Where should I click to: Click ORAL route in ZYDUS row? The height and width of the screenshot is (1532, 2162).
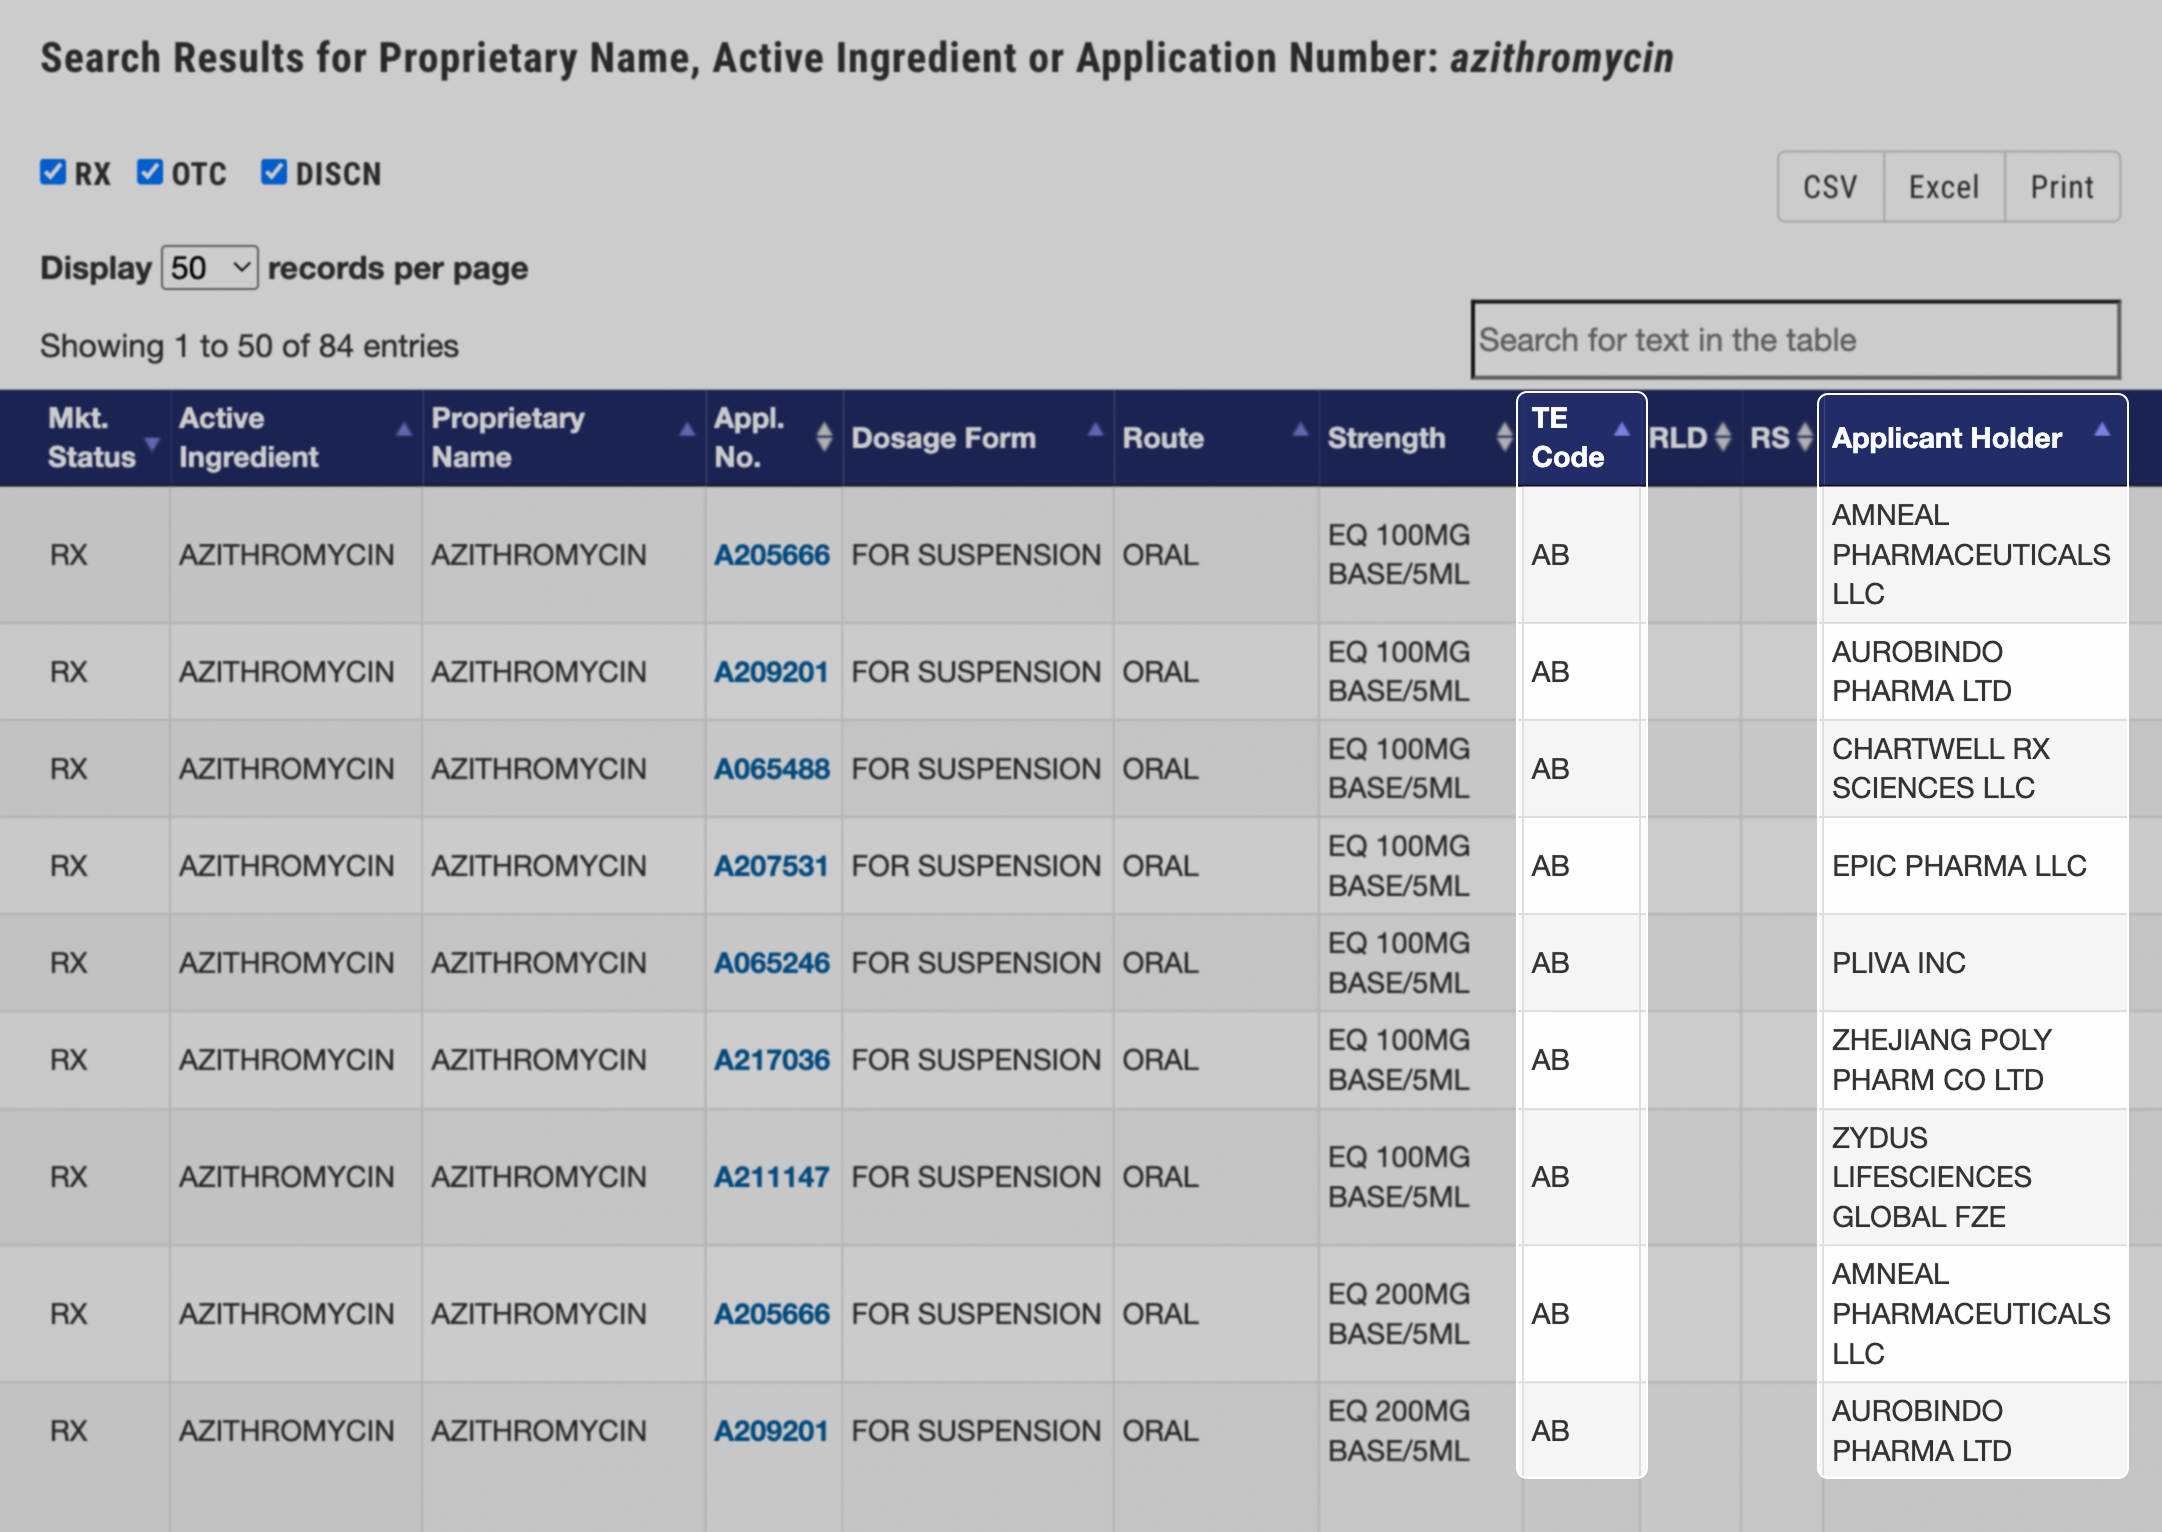[x=1160, y=1177]
